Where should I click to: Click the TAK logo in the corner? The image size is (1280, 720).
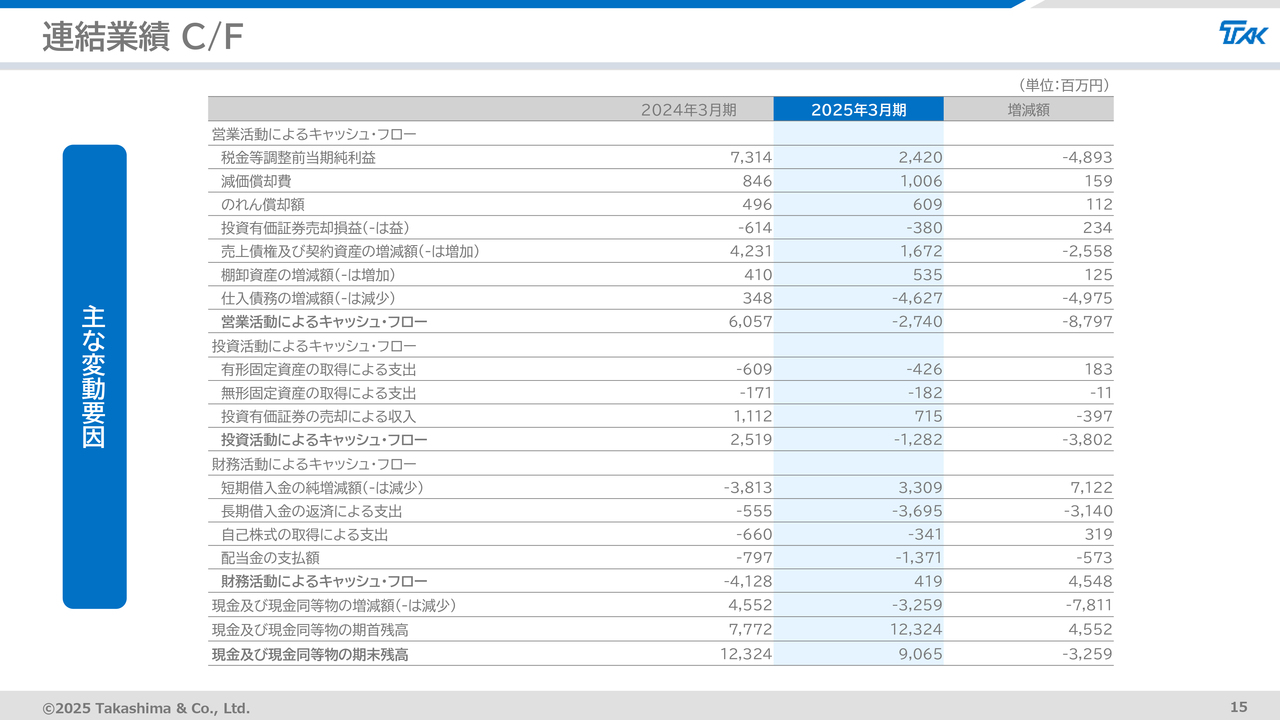coord(1242,33)
